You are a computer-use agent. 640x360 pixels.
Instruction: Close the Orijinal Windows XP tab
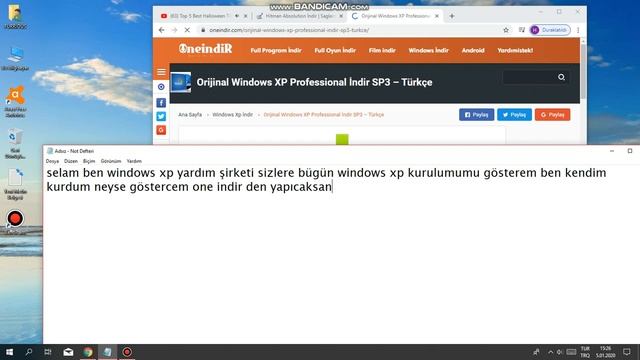(x=437, y=16)
